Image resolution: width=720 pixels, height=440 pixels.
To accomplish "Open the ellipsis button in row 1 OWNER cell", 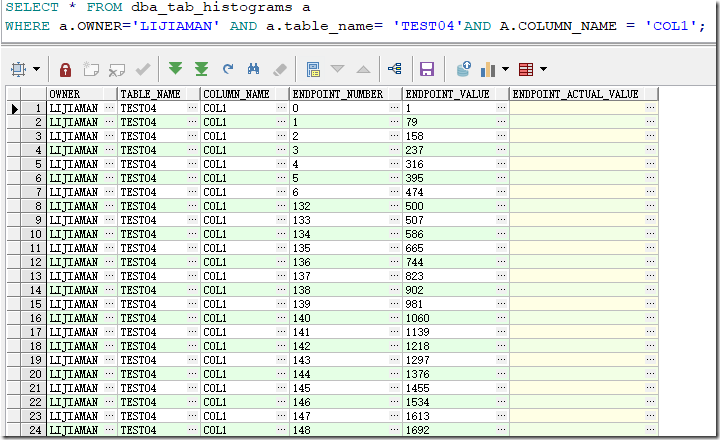I will (109, 108).
